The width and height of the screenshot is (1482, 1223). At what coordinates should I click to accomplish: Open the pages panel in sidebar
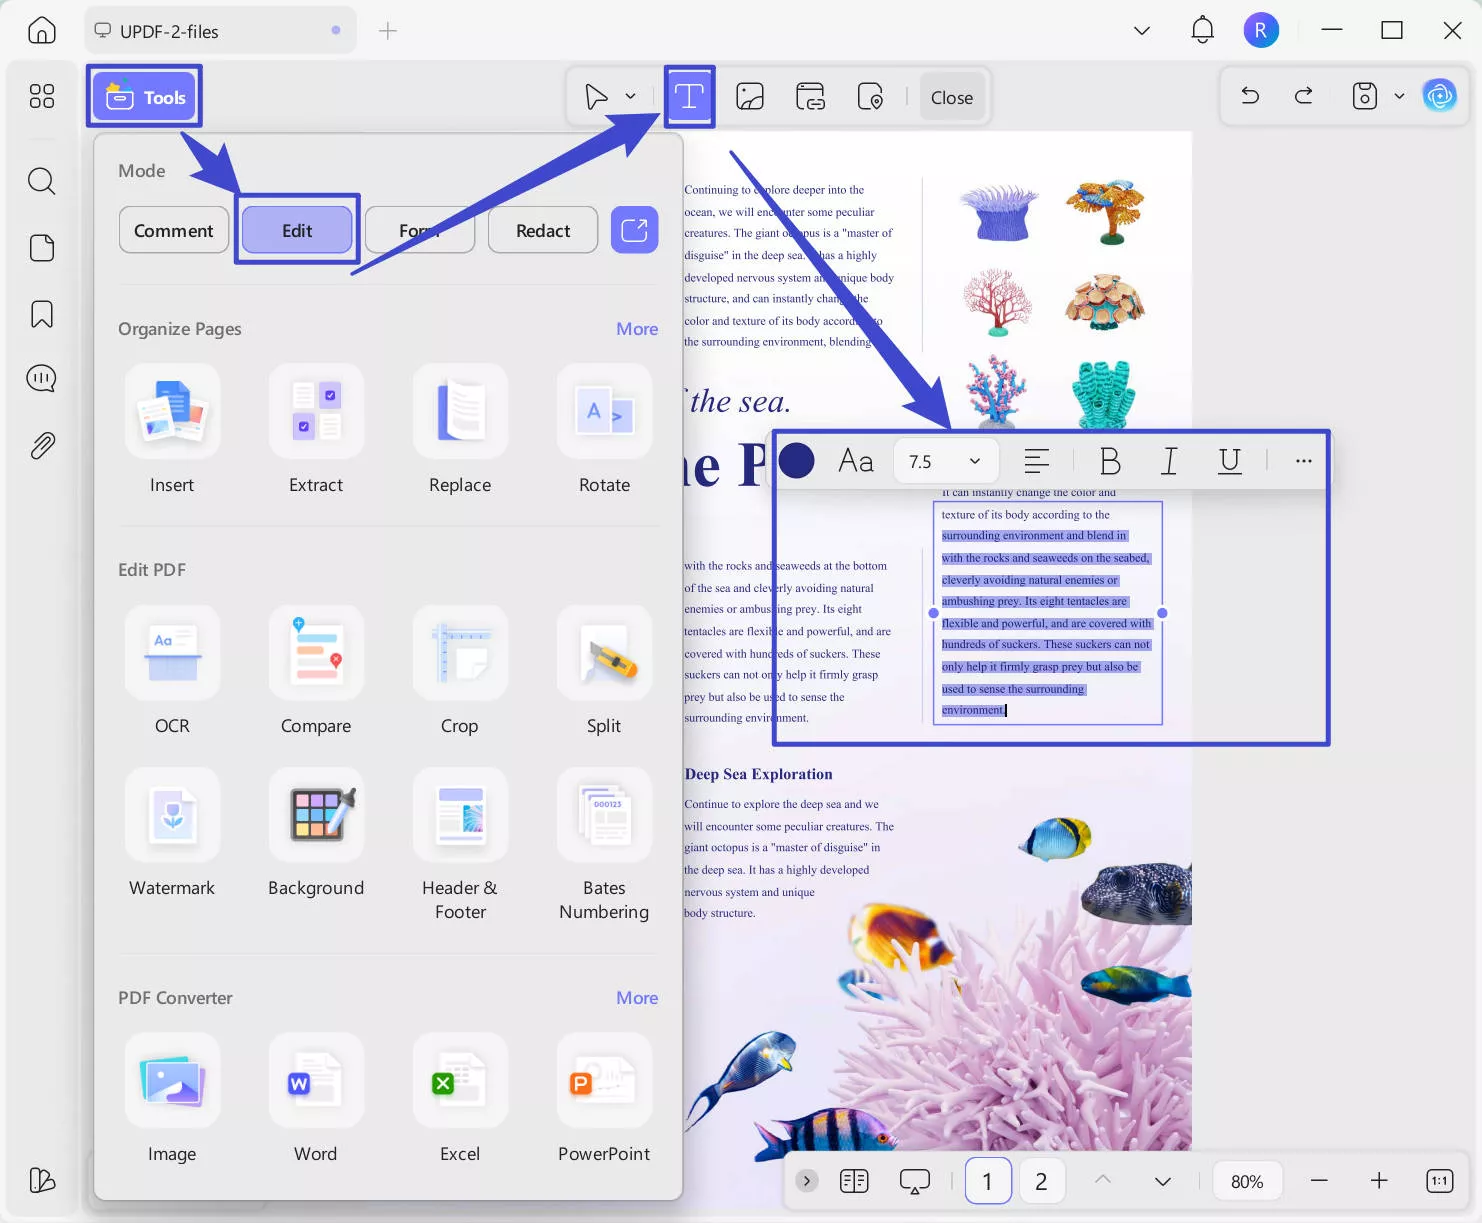click(42, 248)
